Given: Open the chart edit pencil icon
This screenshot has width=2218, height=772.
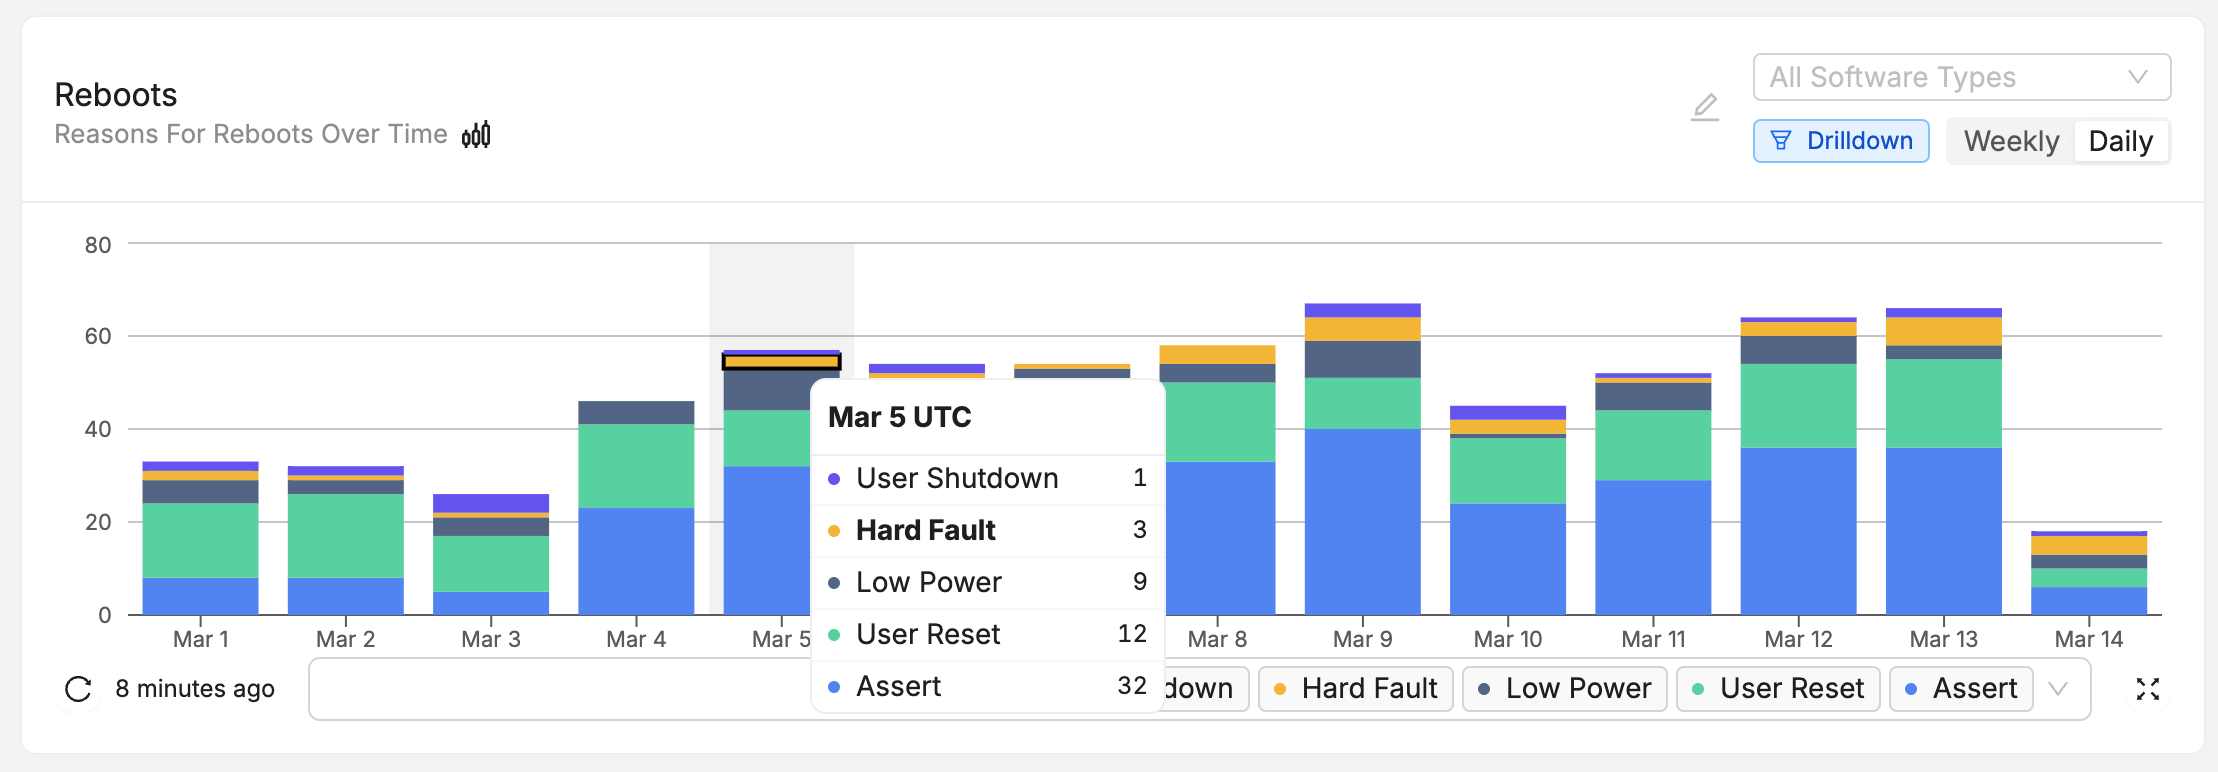Looking at the screenshot, I should click(x=1704, y=108).
